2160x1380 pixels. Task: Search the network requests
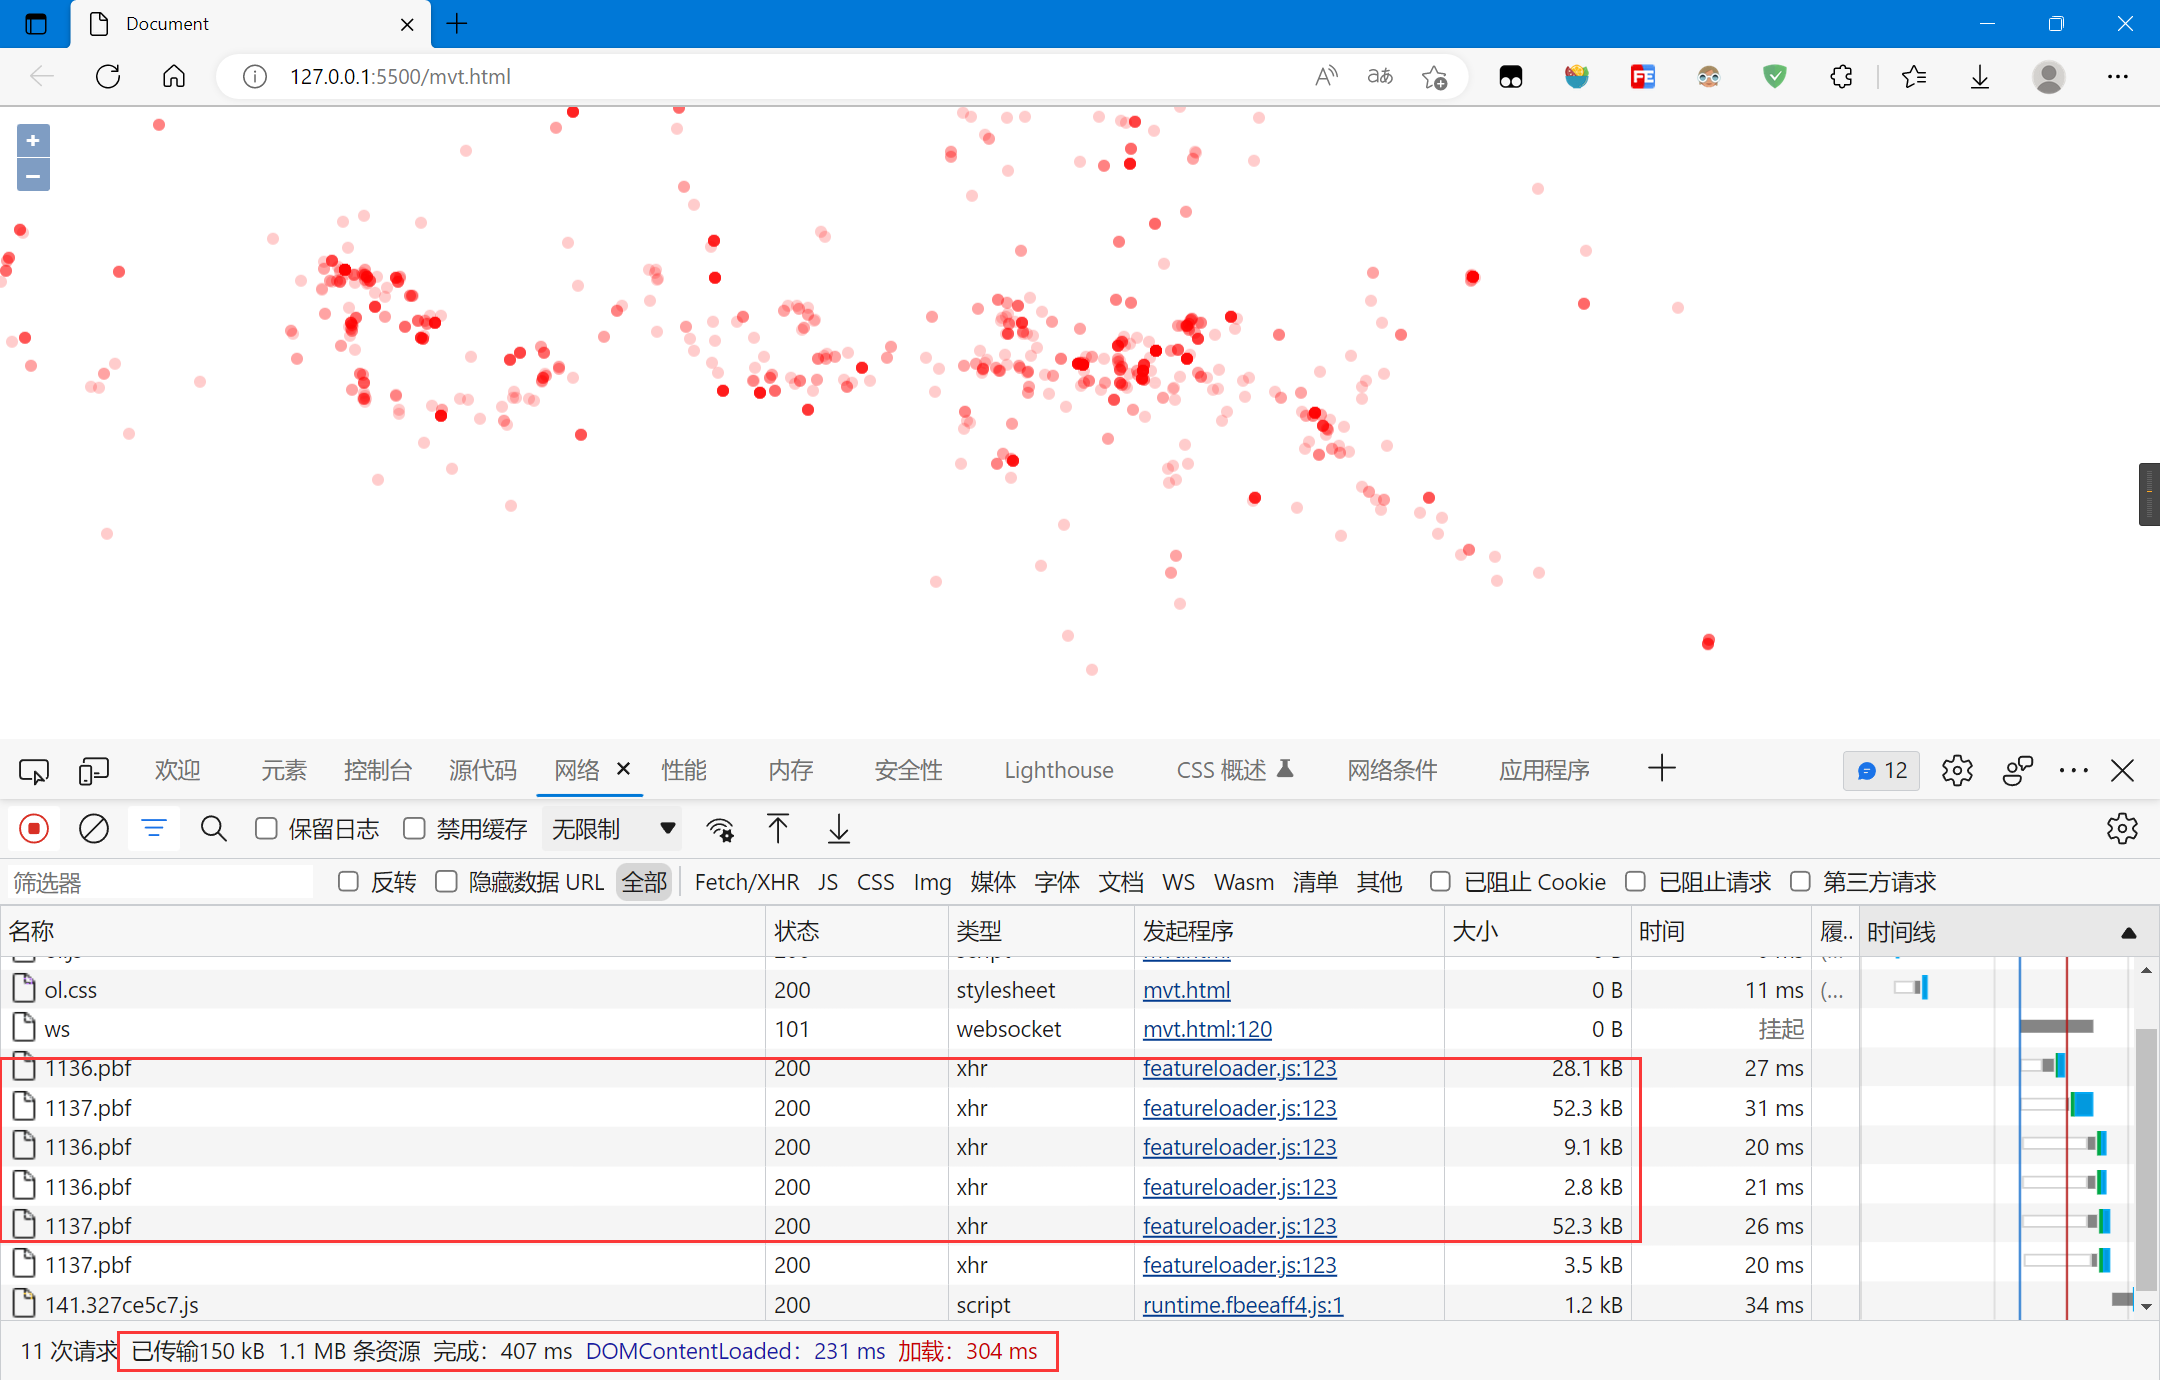tap(214, 829)
